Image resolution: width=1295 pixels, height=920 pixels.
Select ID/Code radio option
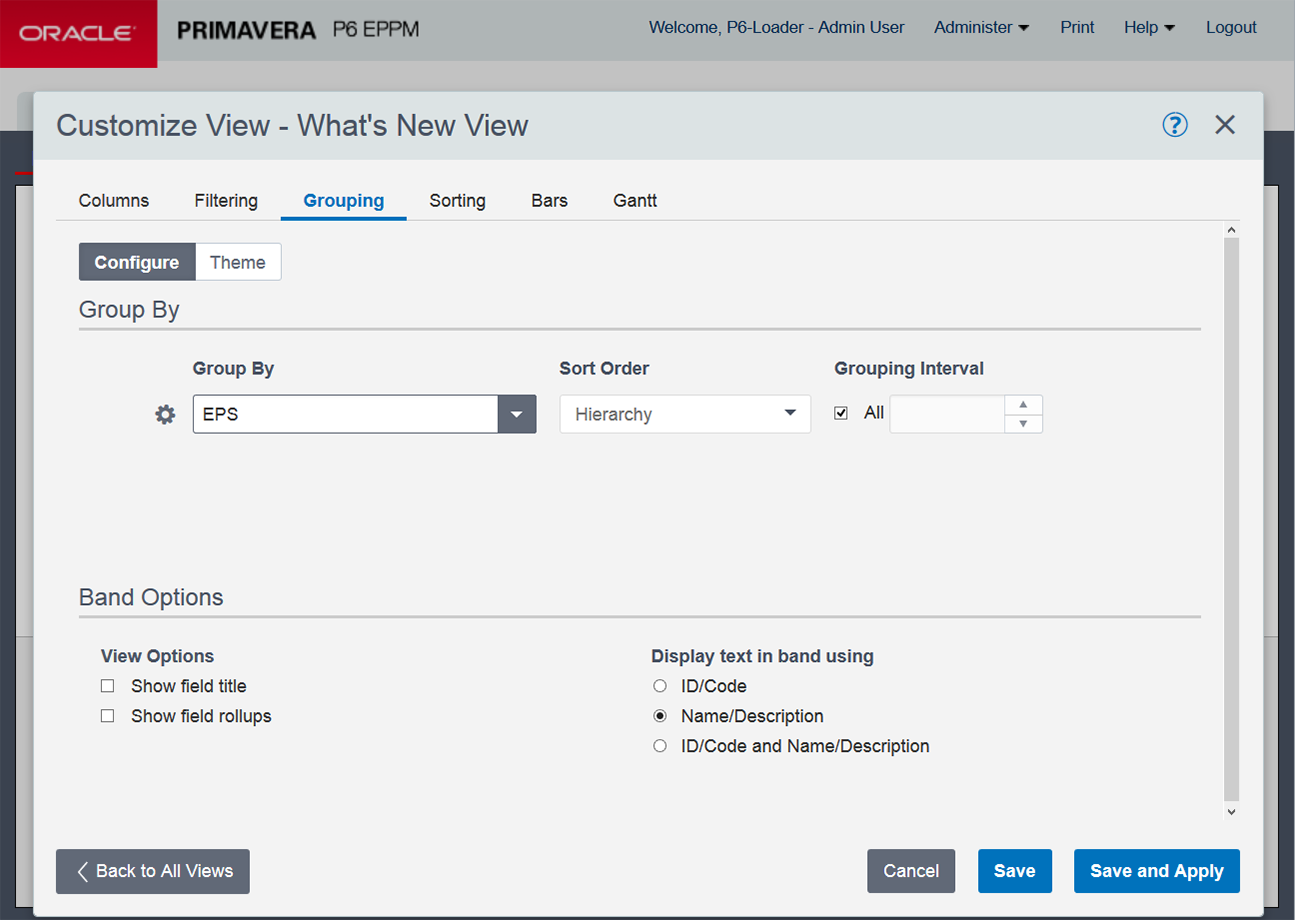pyautogui.click(x=660, y=686)
